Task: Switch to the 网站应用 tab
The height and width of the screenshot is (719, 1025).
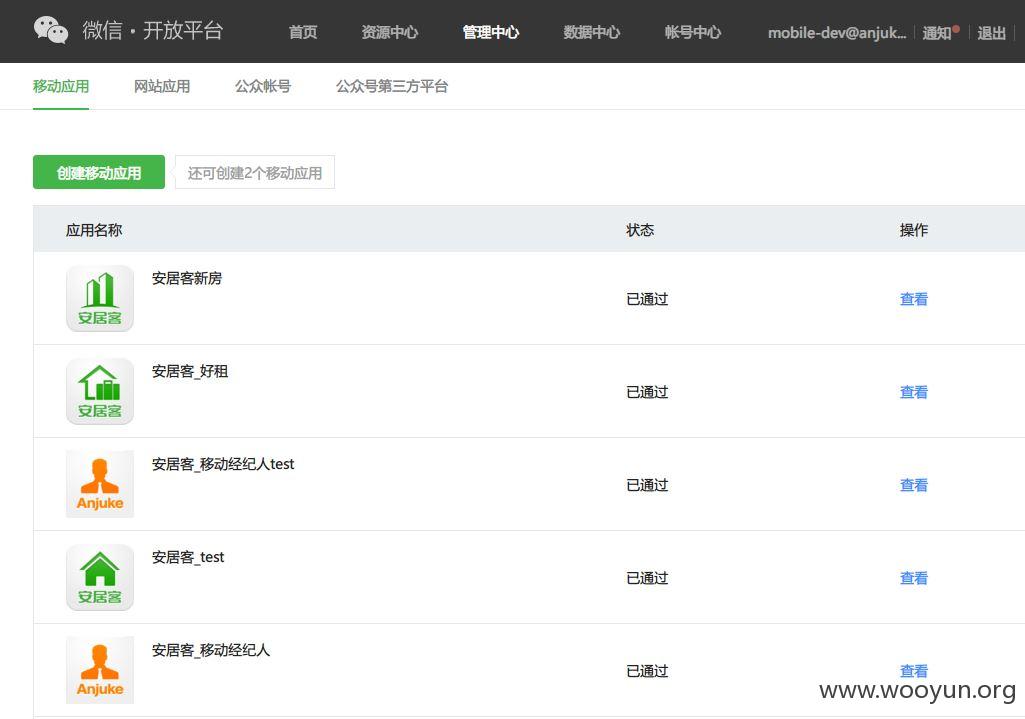Action: pos(162,86)
